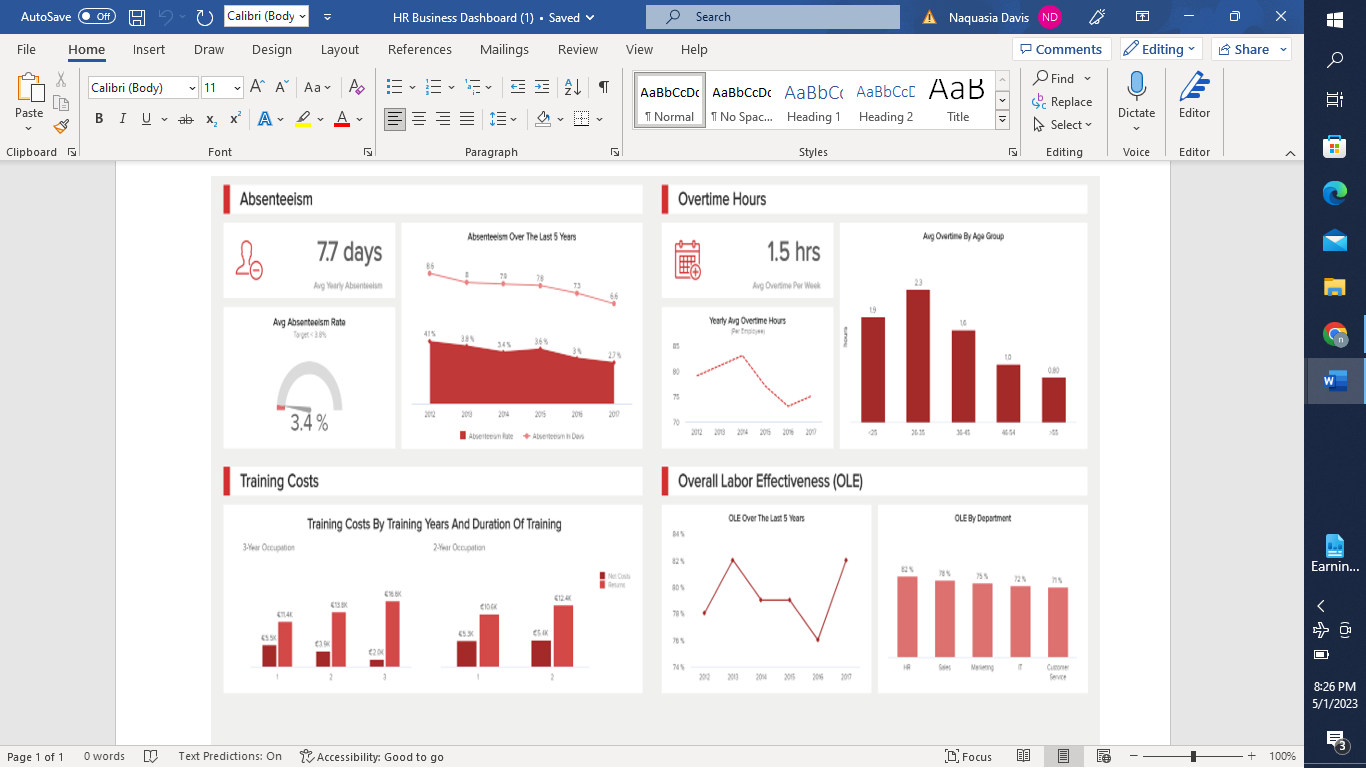The image size is (1366, 768).
Task: Open the Review tab
Action: [578, 49]
